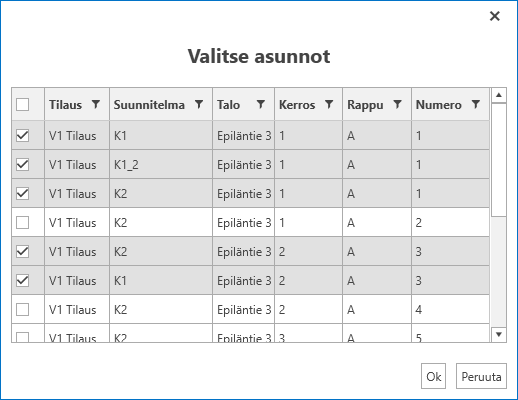Uncheck the K1_2 row checkbox
Image resolution: width=518 pixels, height=400 pixels.
pos(23,165)
